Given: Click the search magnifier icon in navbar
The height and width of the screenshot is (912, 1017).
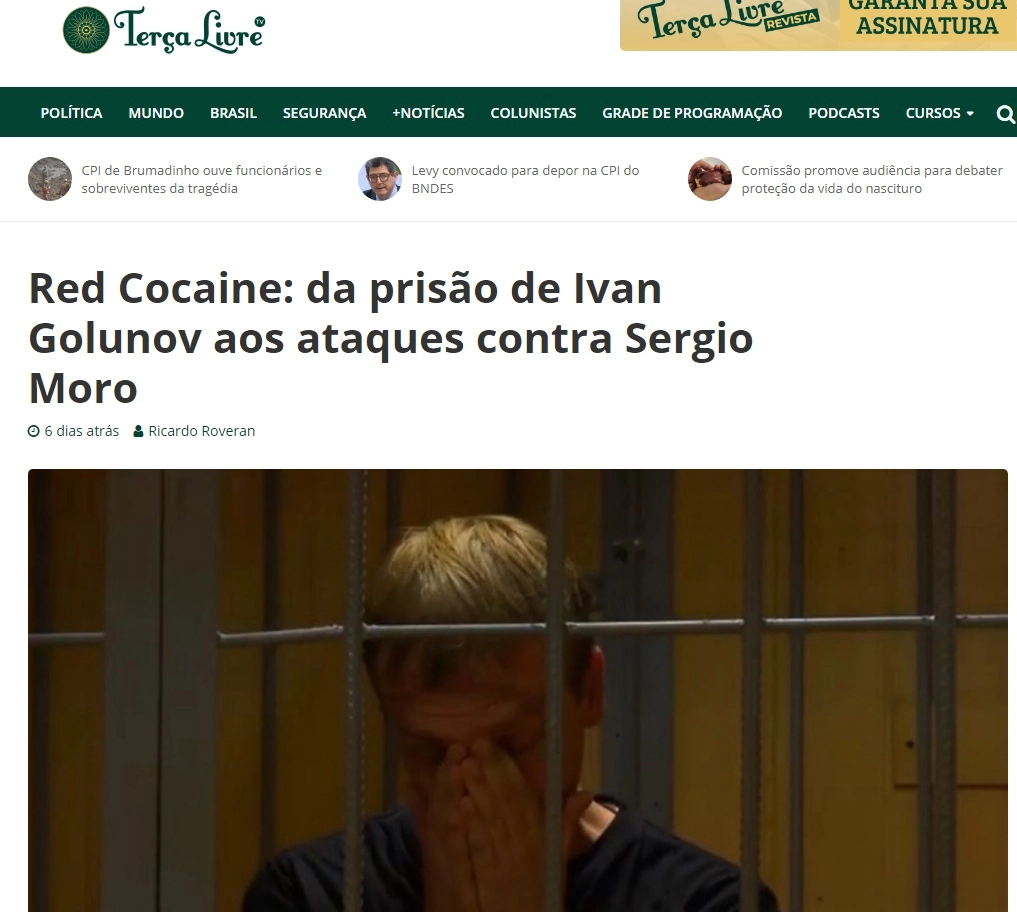Looking at the screenshot, I should tap(1005, 114).
